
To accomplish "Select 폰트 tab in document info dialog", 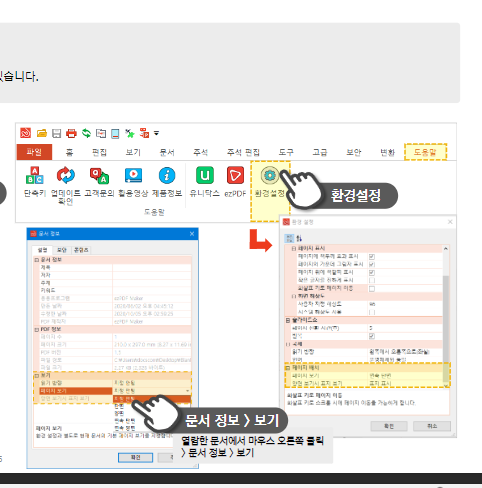I will (x=81, y=250).
